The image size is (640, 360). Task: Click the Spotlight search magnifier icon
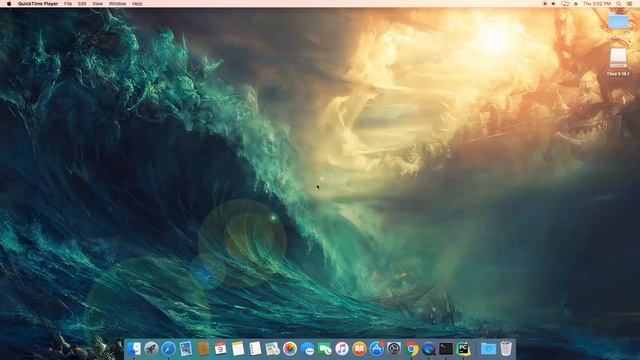coord(618,4)
